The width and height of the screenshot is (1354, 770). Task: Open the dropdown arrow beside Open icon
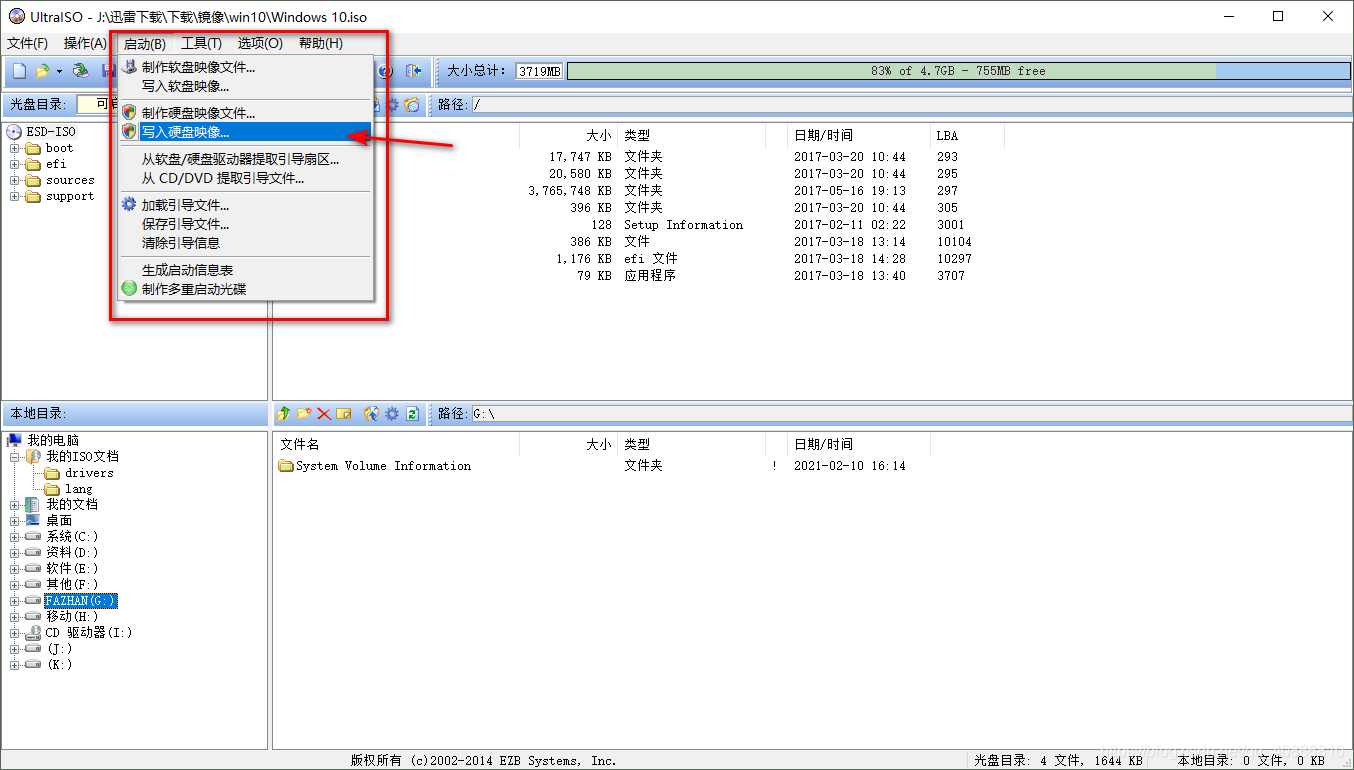[x=59, y=71]
